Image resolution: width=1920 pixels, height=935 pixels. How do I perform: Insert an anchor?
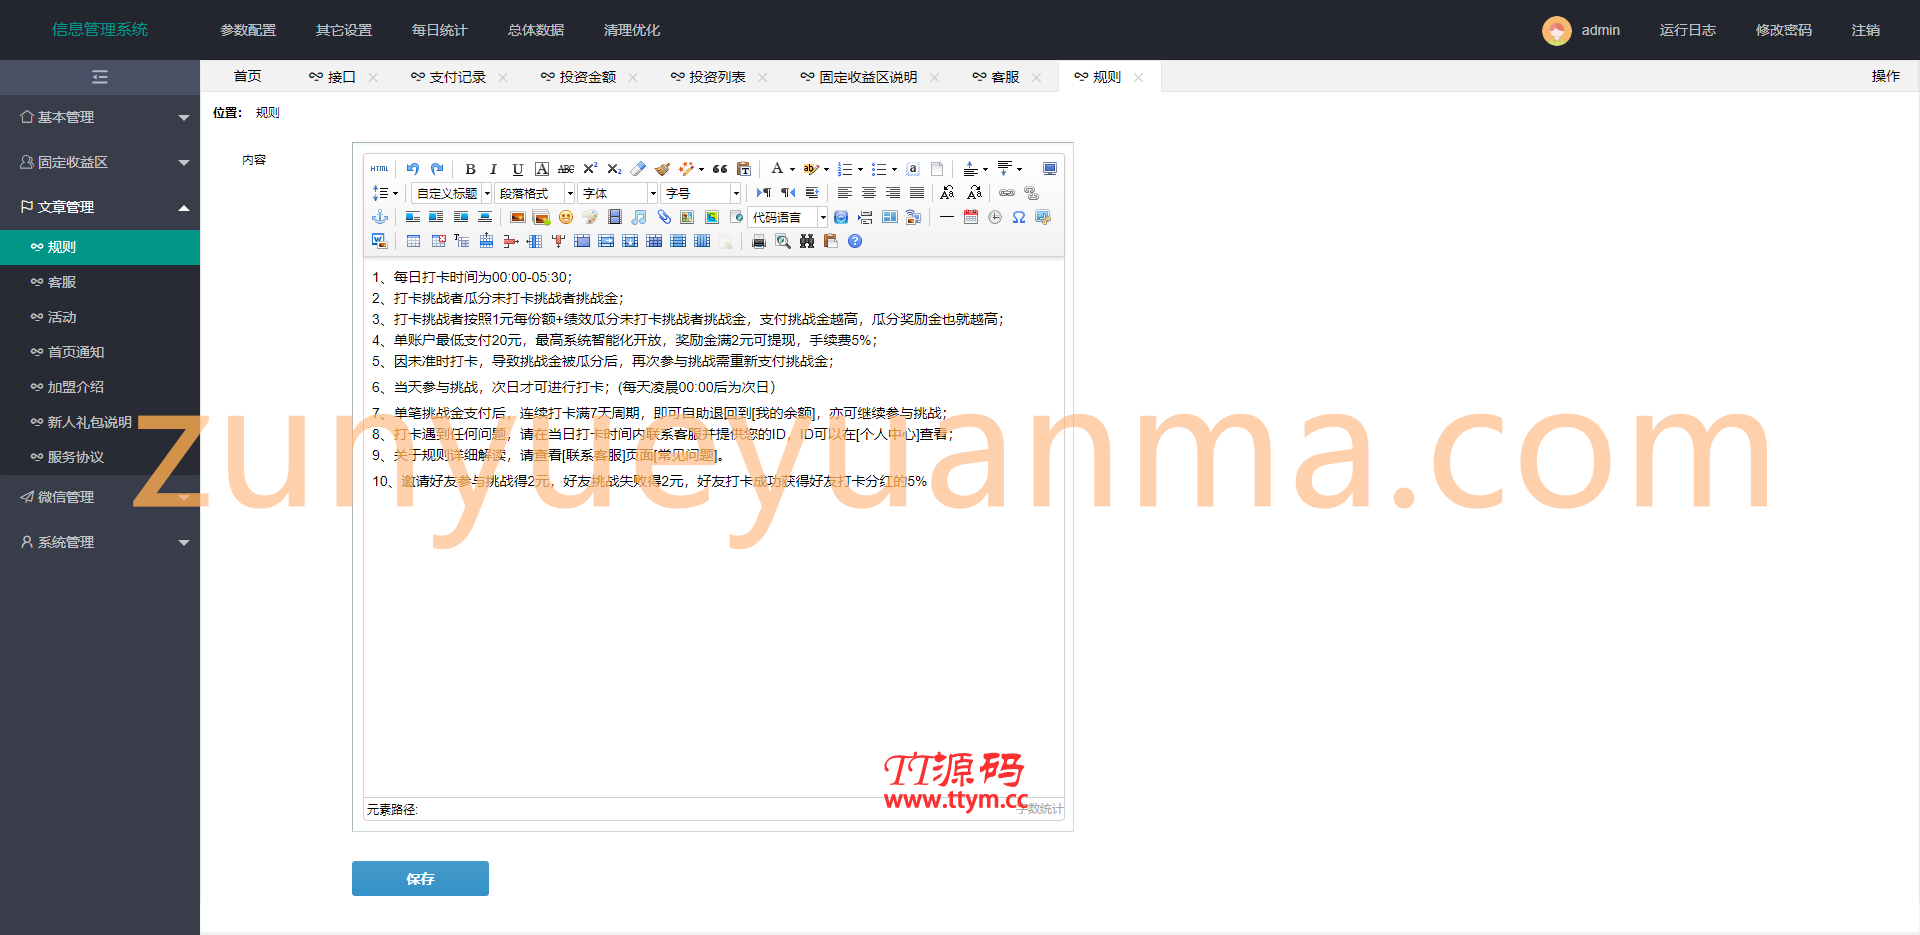coord(379,217)
